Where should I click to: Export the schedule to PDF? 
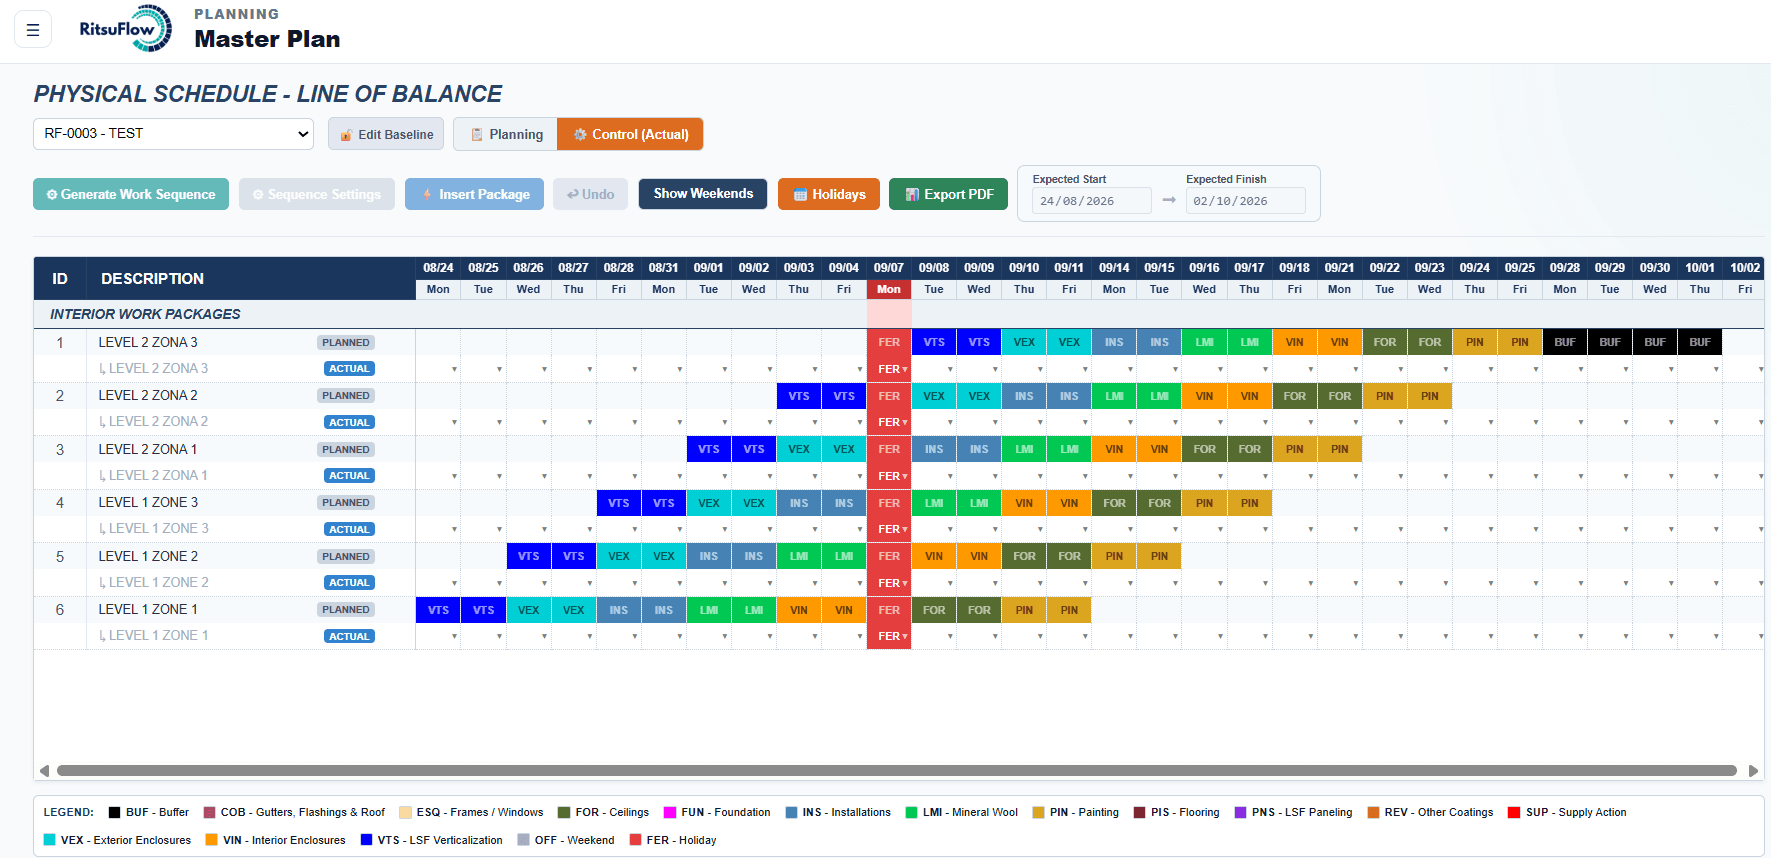(948, 194)
